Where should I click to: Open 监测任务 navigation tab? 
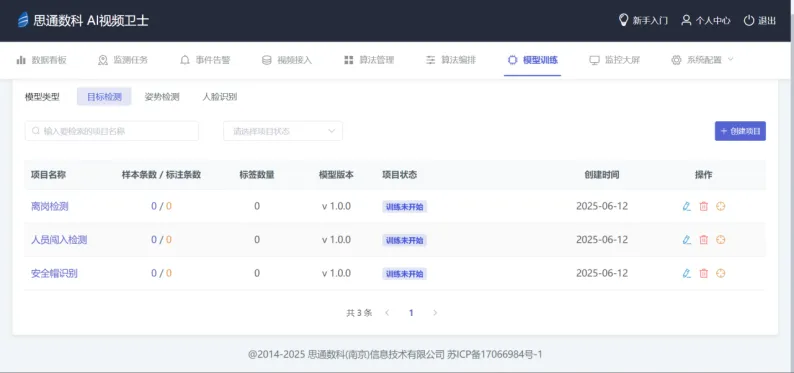tap(123, 60)
